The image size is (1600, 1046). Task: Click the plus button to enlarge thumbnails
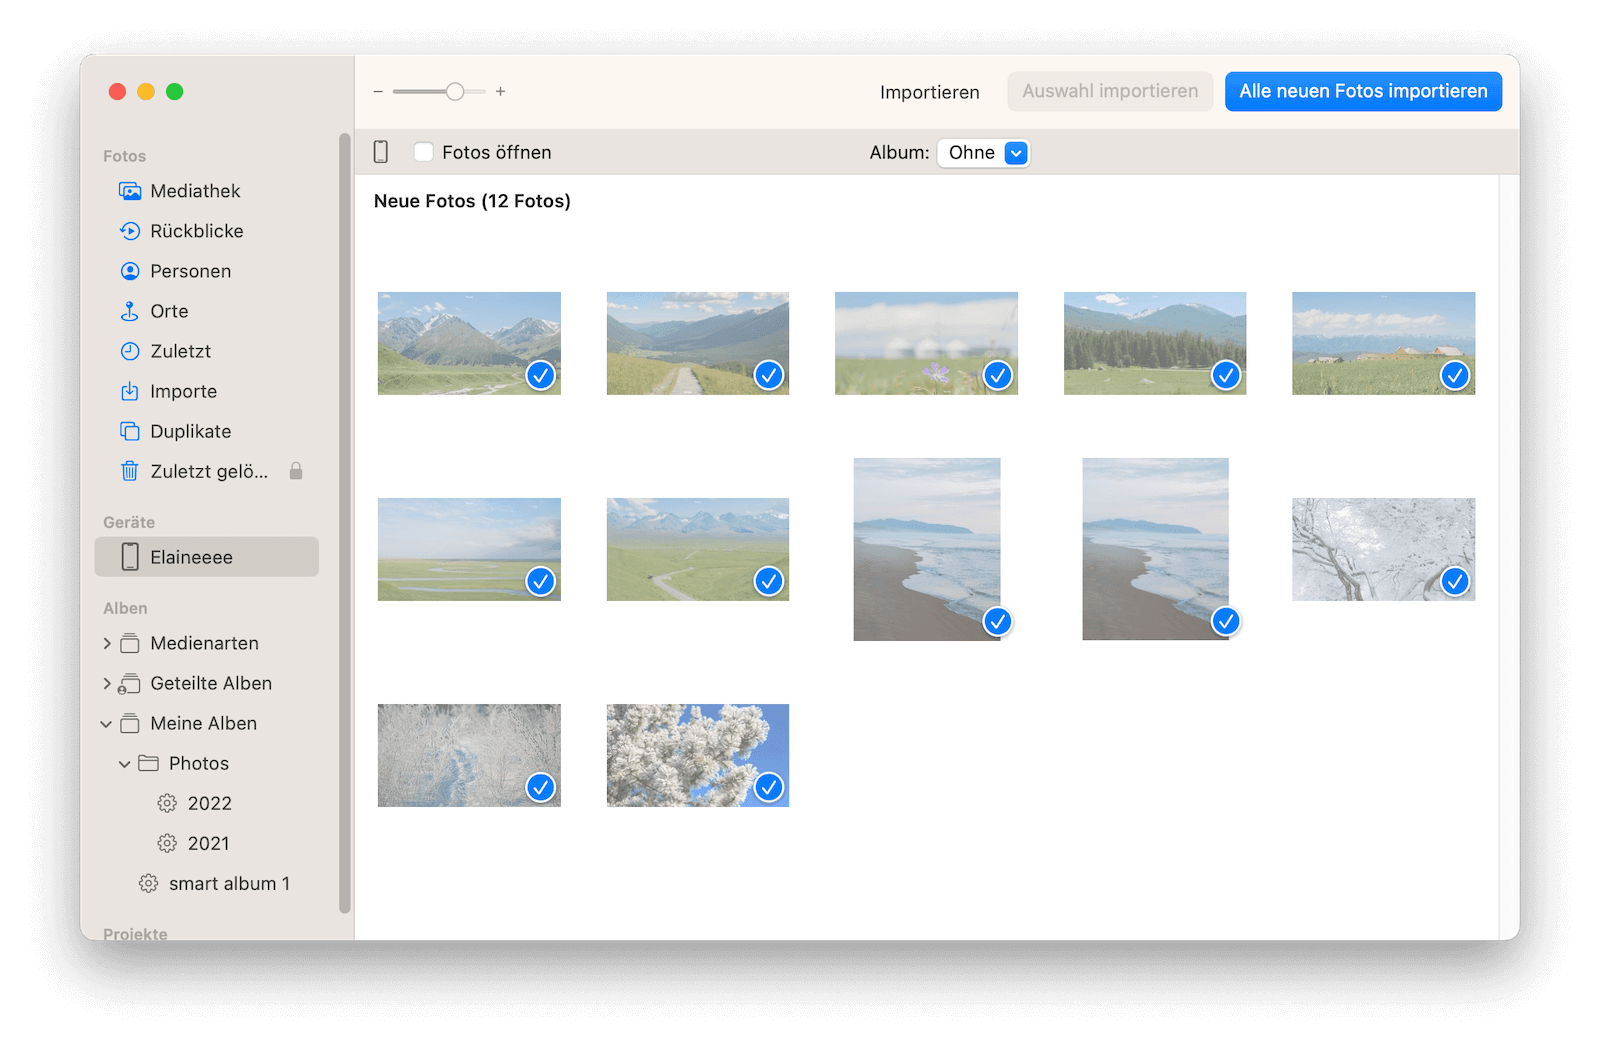tap(501, 91)
